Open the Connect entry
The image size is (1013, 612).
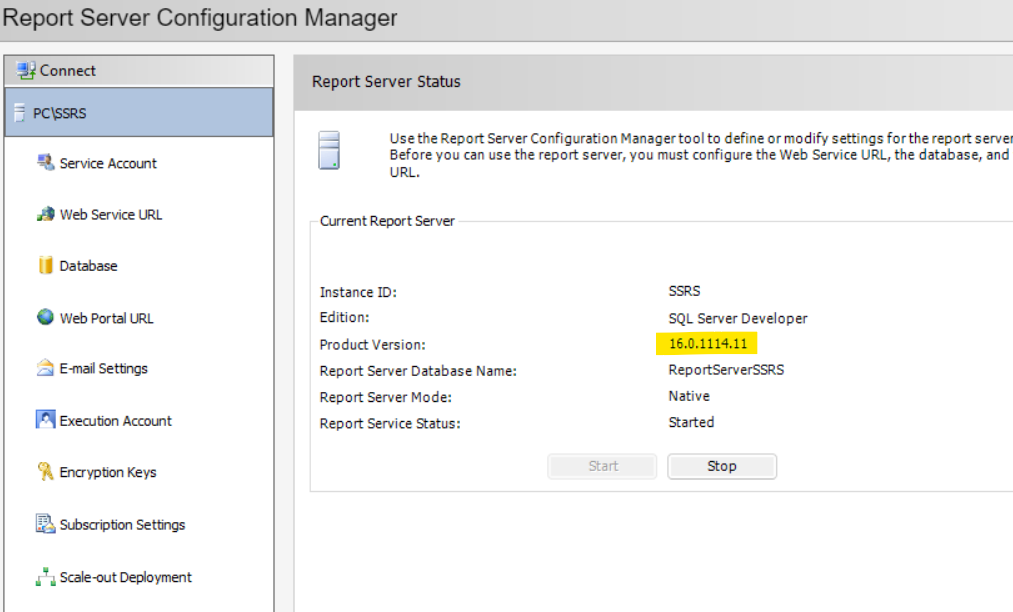pos(139,70)
